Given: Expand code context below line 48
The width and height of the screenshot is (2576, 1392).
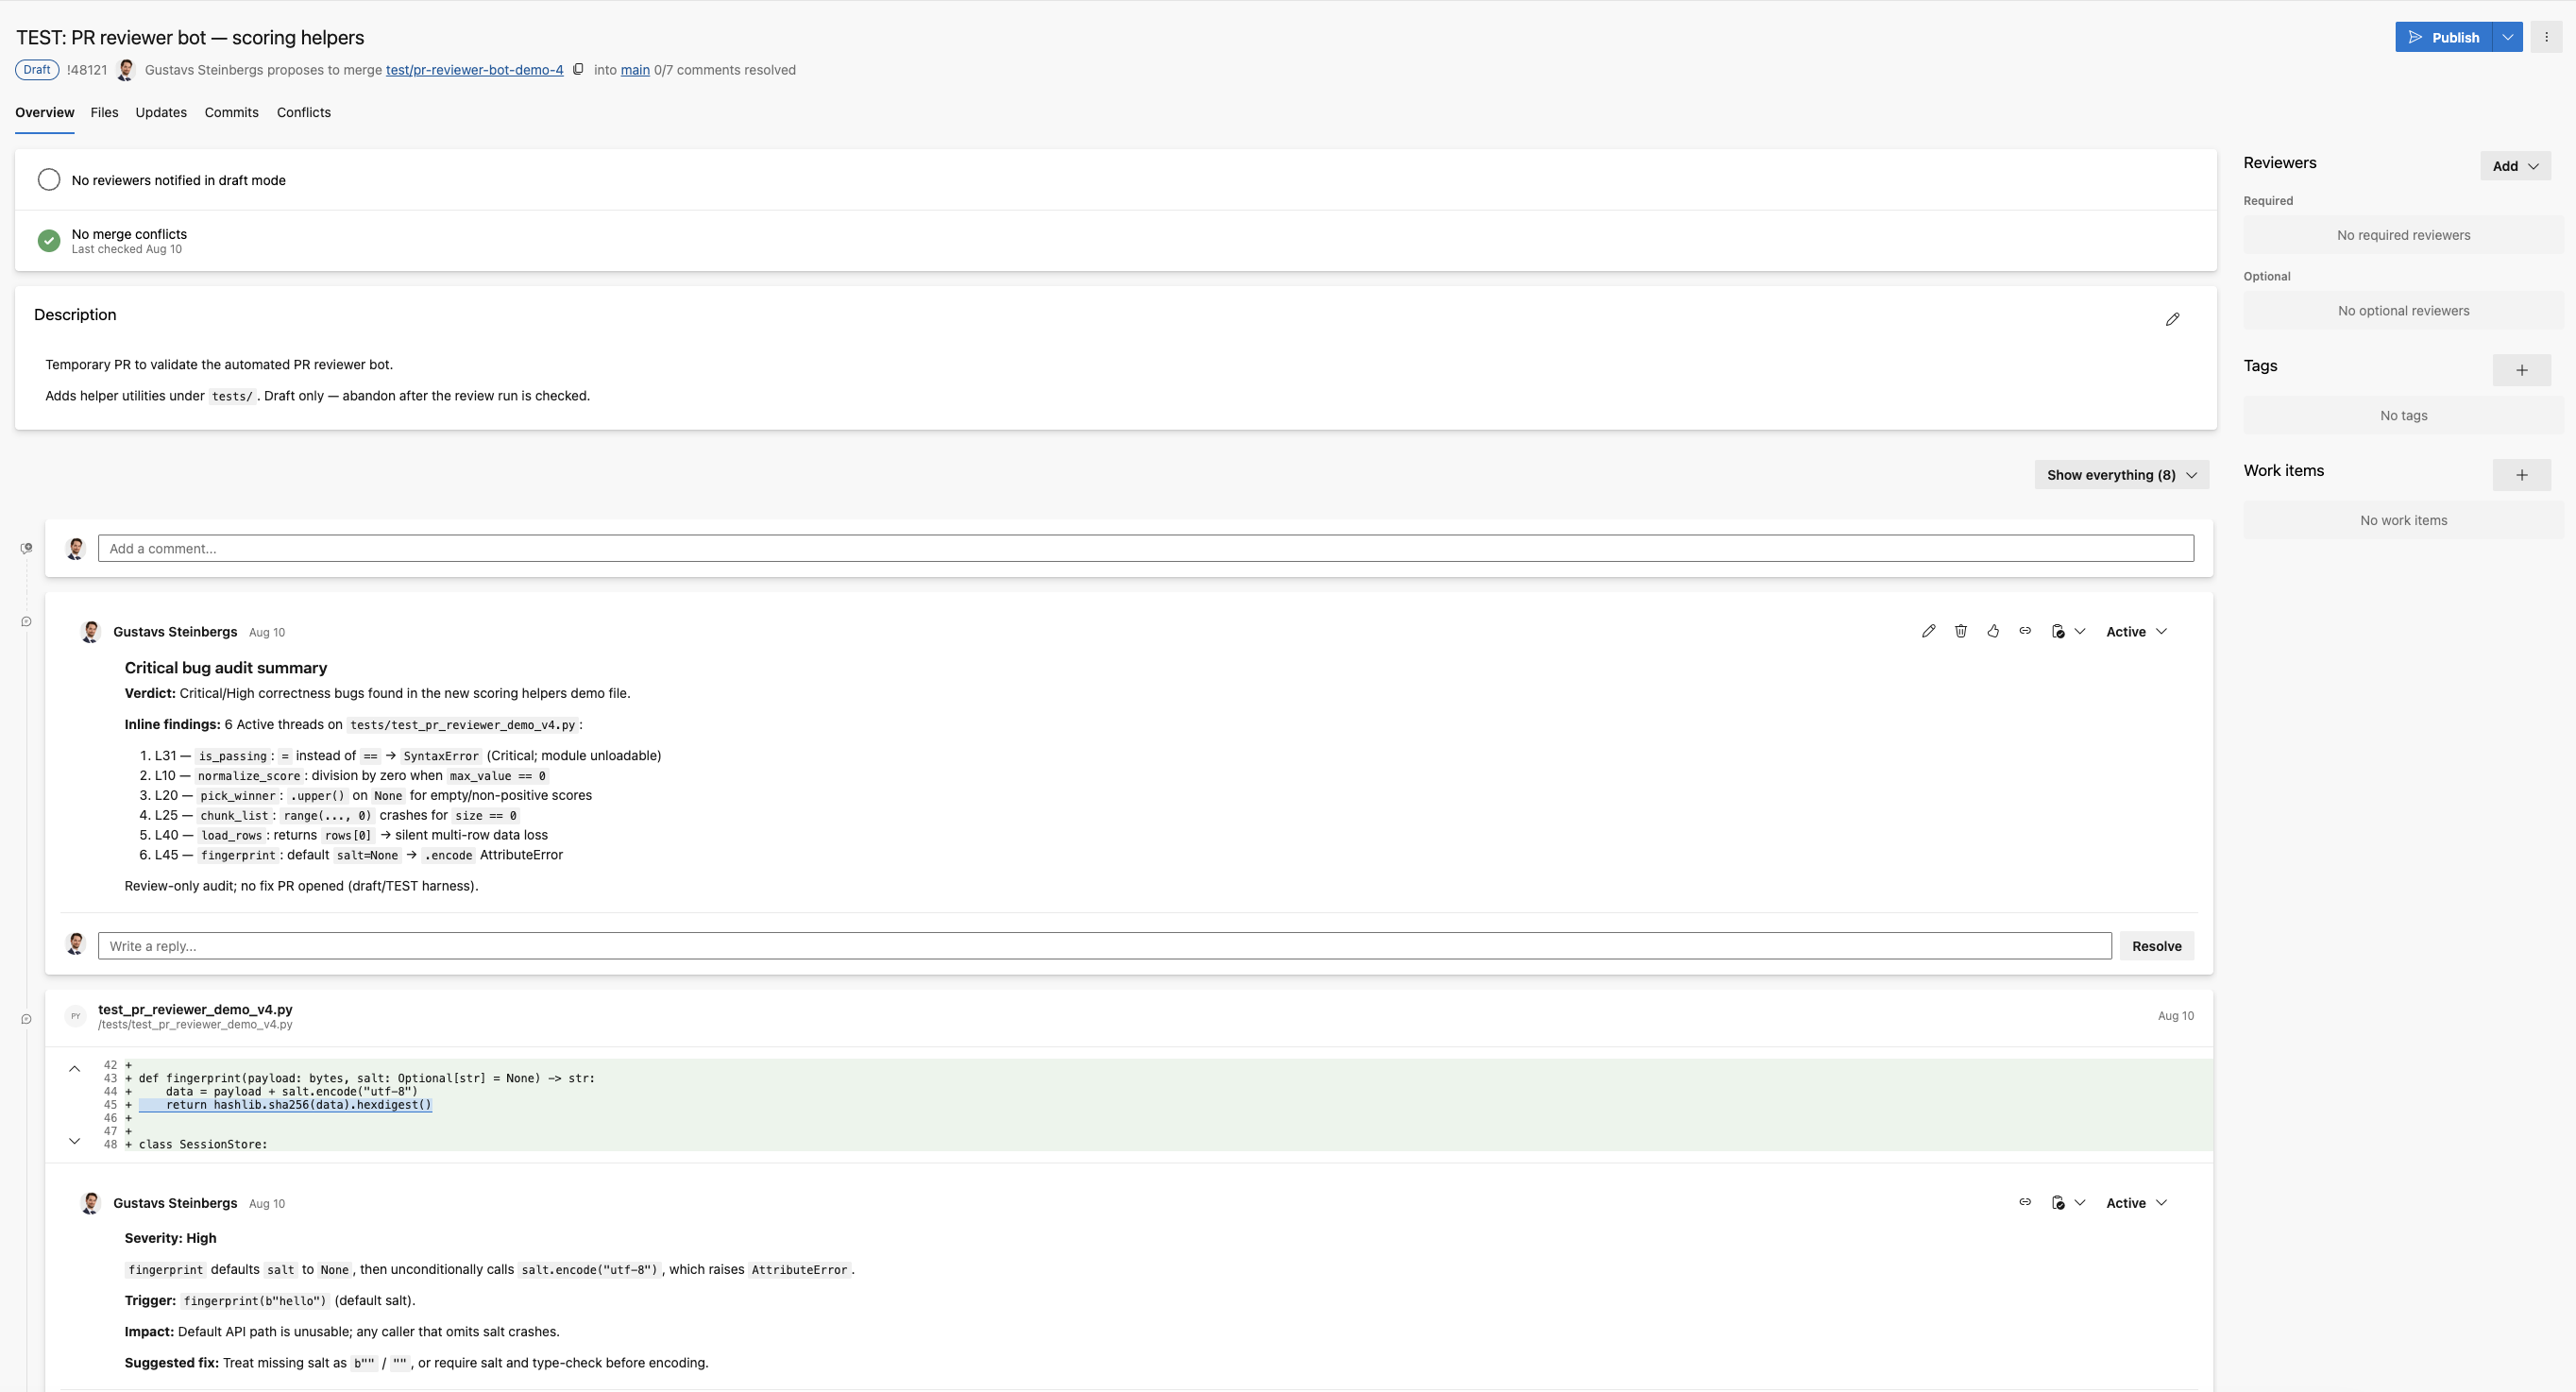Looking at the screenshot, I should 74,1141.
